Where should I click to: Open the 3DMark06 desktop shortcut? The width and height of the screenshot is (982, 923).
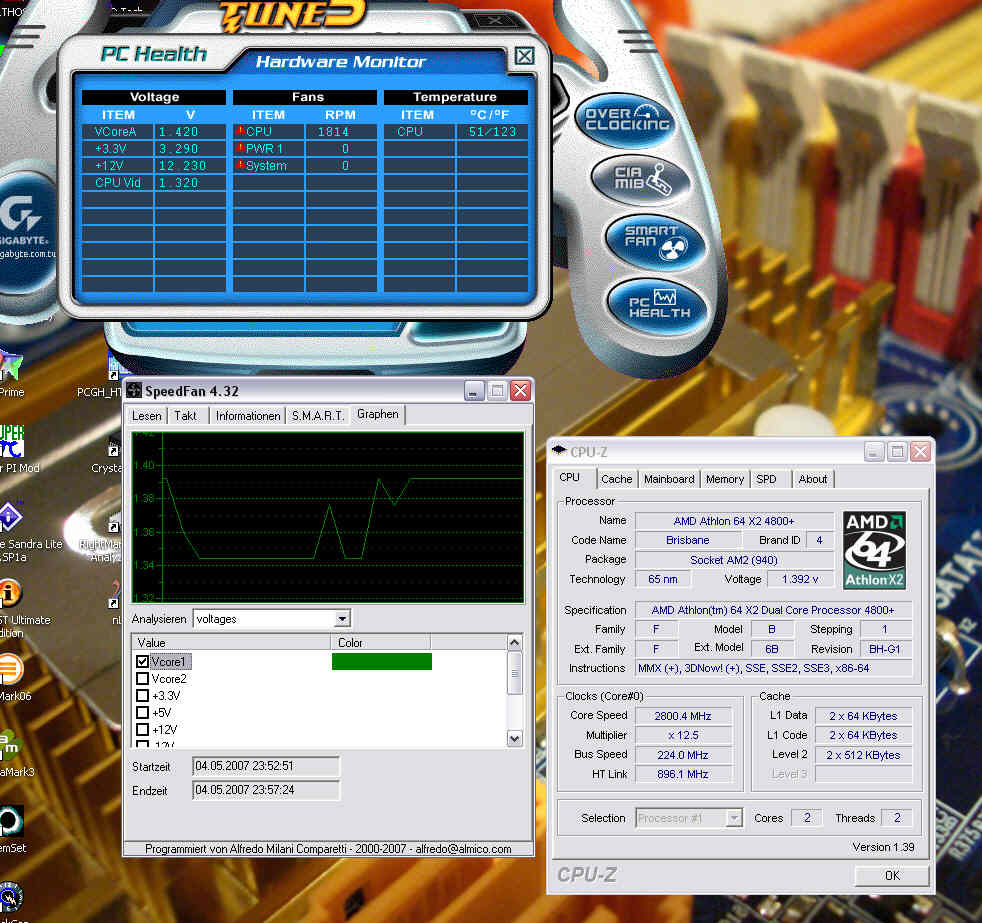click(13, 676)
